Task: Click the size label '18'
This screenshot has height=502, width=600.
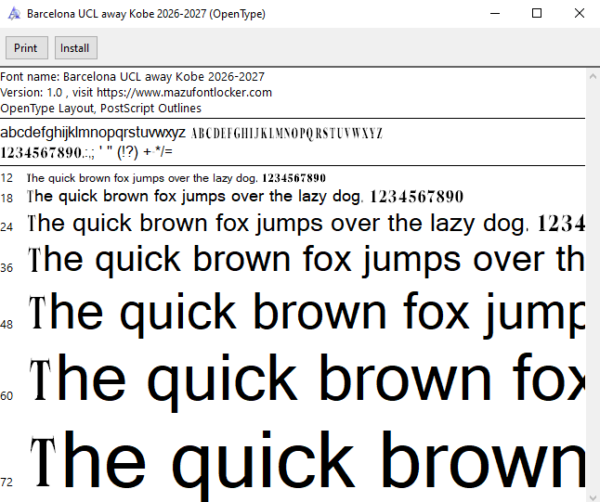Action: 7,198
